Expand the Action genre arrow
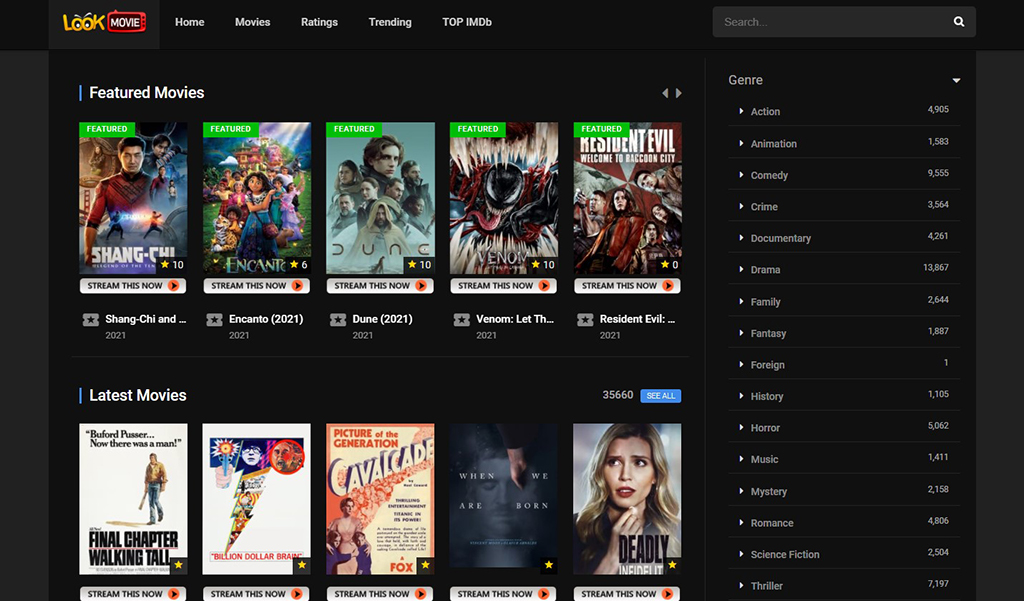This screenshot has width=1024, height=601. coord(741,111)
